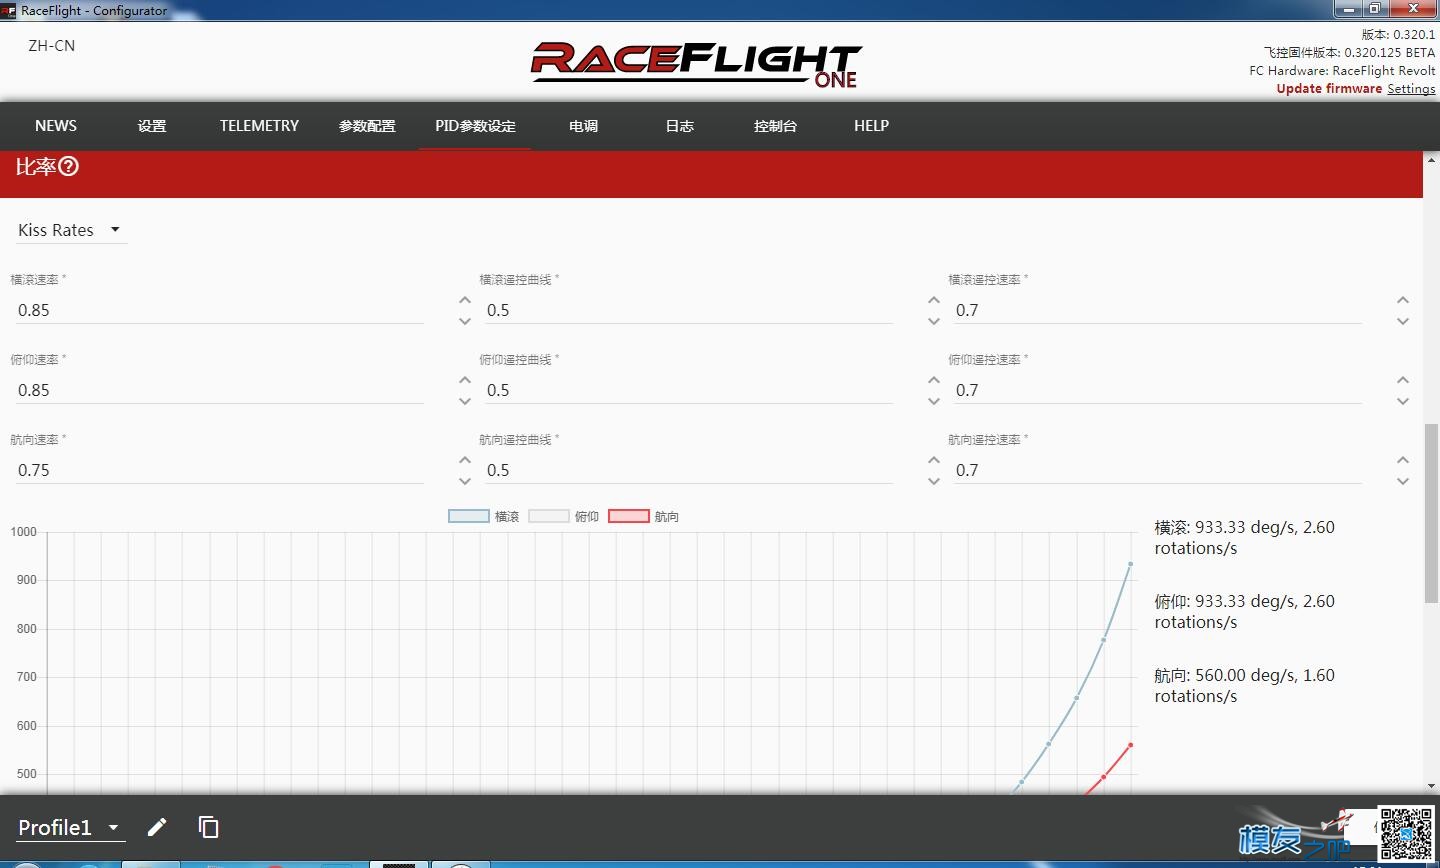Click the 俯仰遥控曲线 input field
This screenshot has width=1440, height=868.
click(x=687, y=390)
